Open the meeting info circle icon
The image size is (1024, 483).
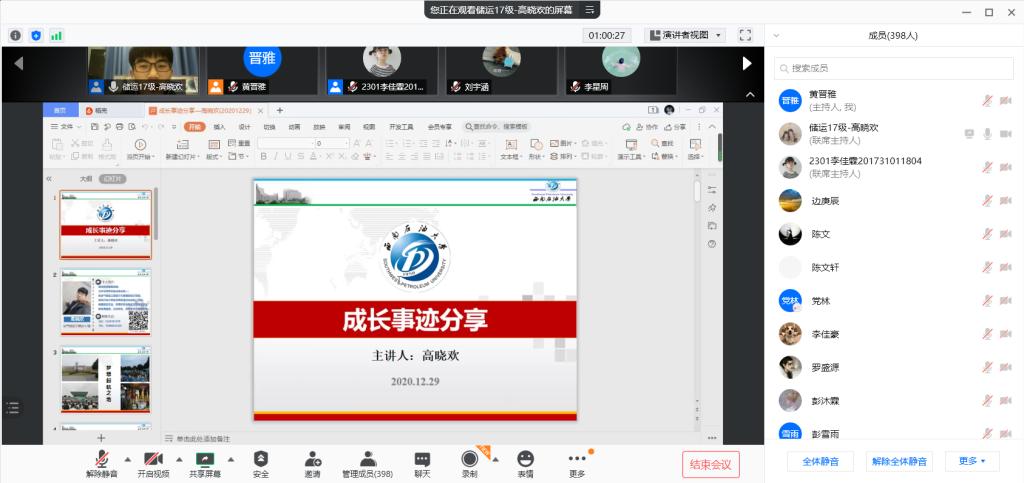16,35
